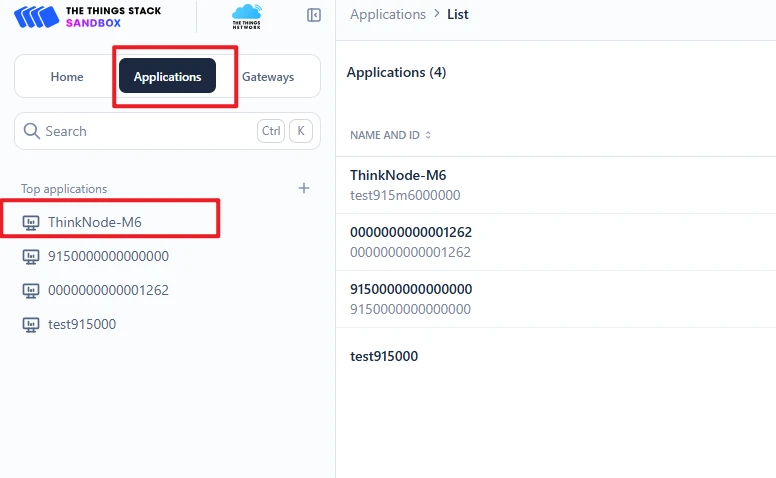Image resolution: width=776 pixels, height=478 pixels.
Task: Open 9150000000000000 row in applications table
Action: pyautogui.click(x=411, y=289)
